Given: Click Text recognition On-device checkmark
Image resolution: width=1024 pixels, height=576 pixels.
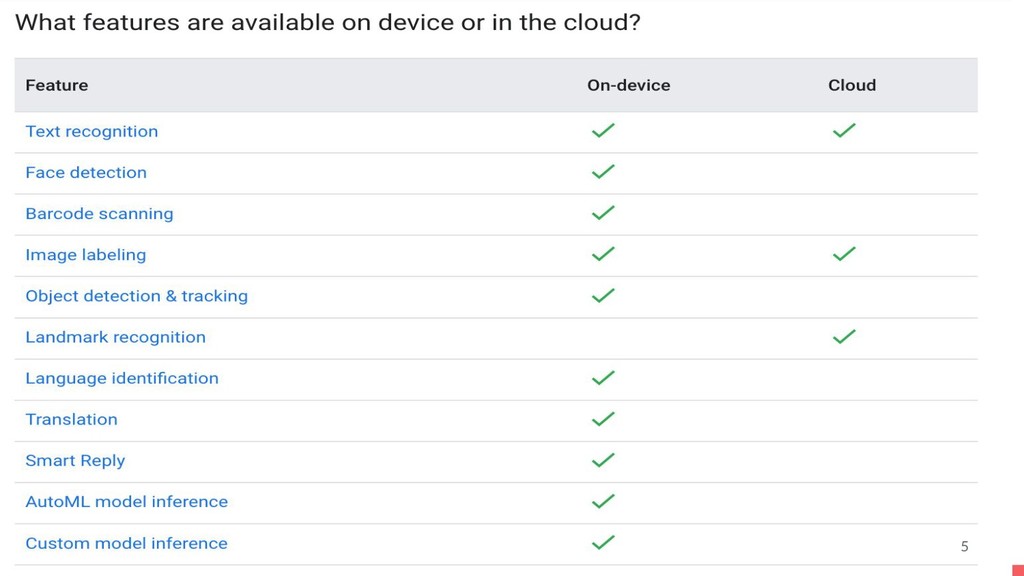Looking at the screenshot, I should 603,131.
